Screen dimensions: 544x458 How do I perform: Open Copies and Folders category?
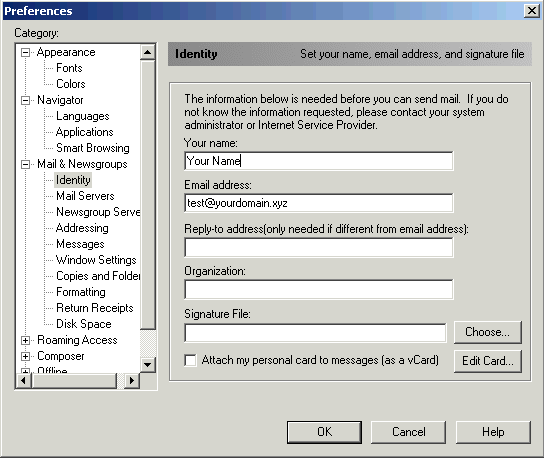(x=98, y=276)
